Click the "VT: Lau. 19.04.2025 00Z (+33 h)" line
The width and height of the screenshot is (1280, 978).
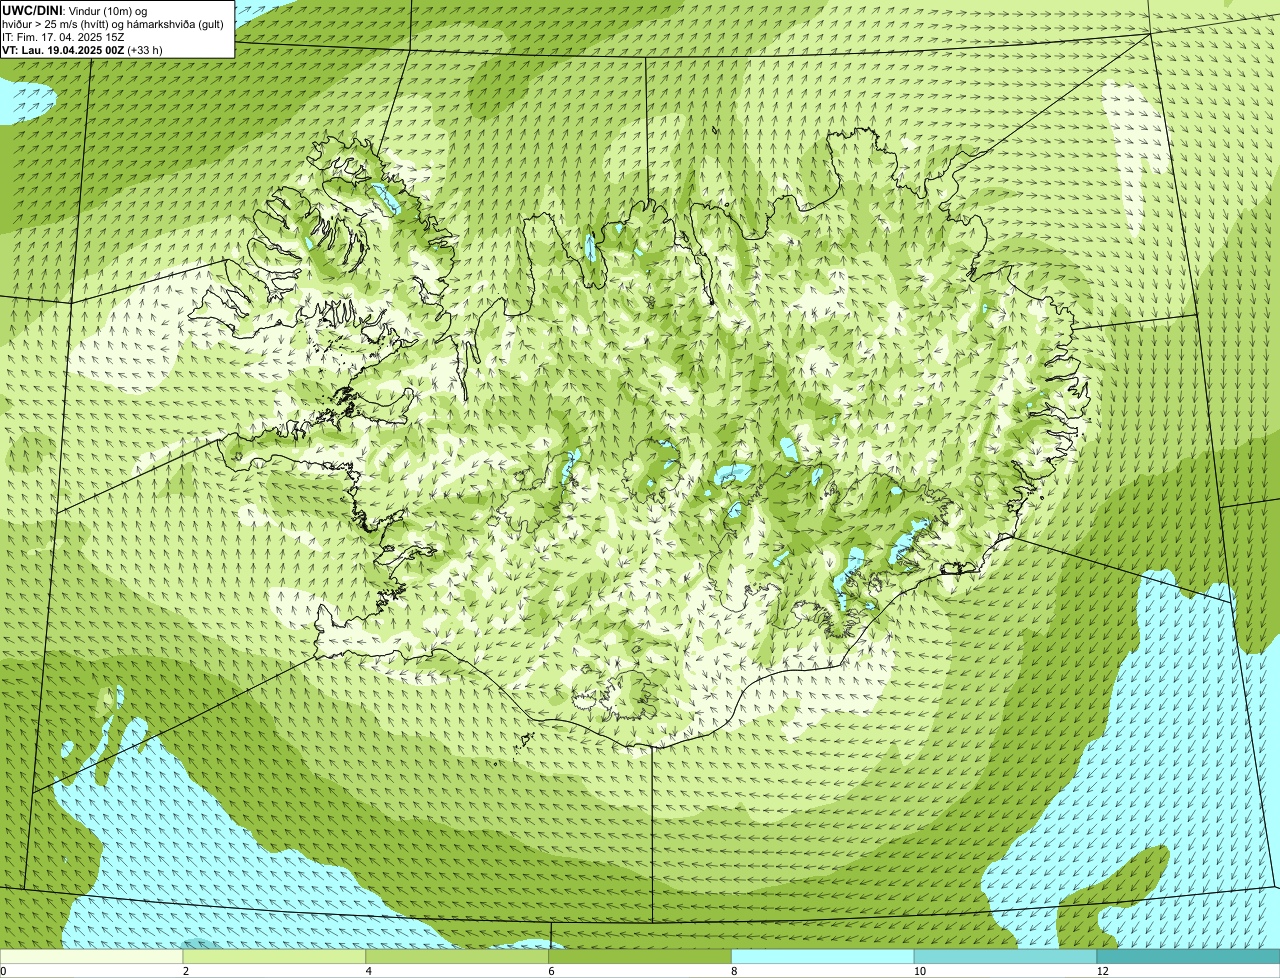click(x=82, y=49)
